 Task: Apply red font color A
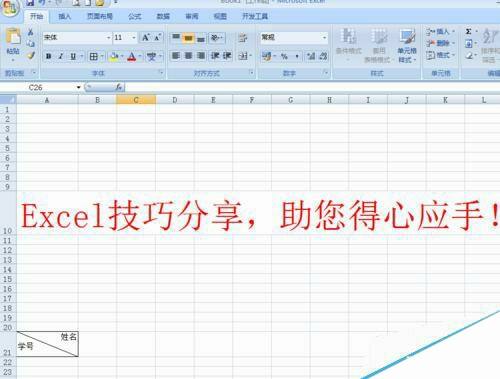pyautogui.click(x=132, y=57)
